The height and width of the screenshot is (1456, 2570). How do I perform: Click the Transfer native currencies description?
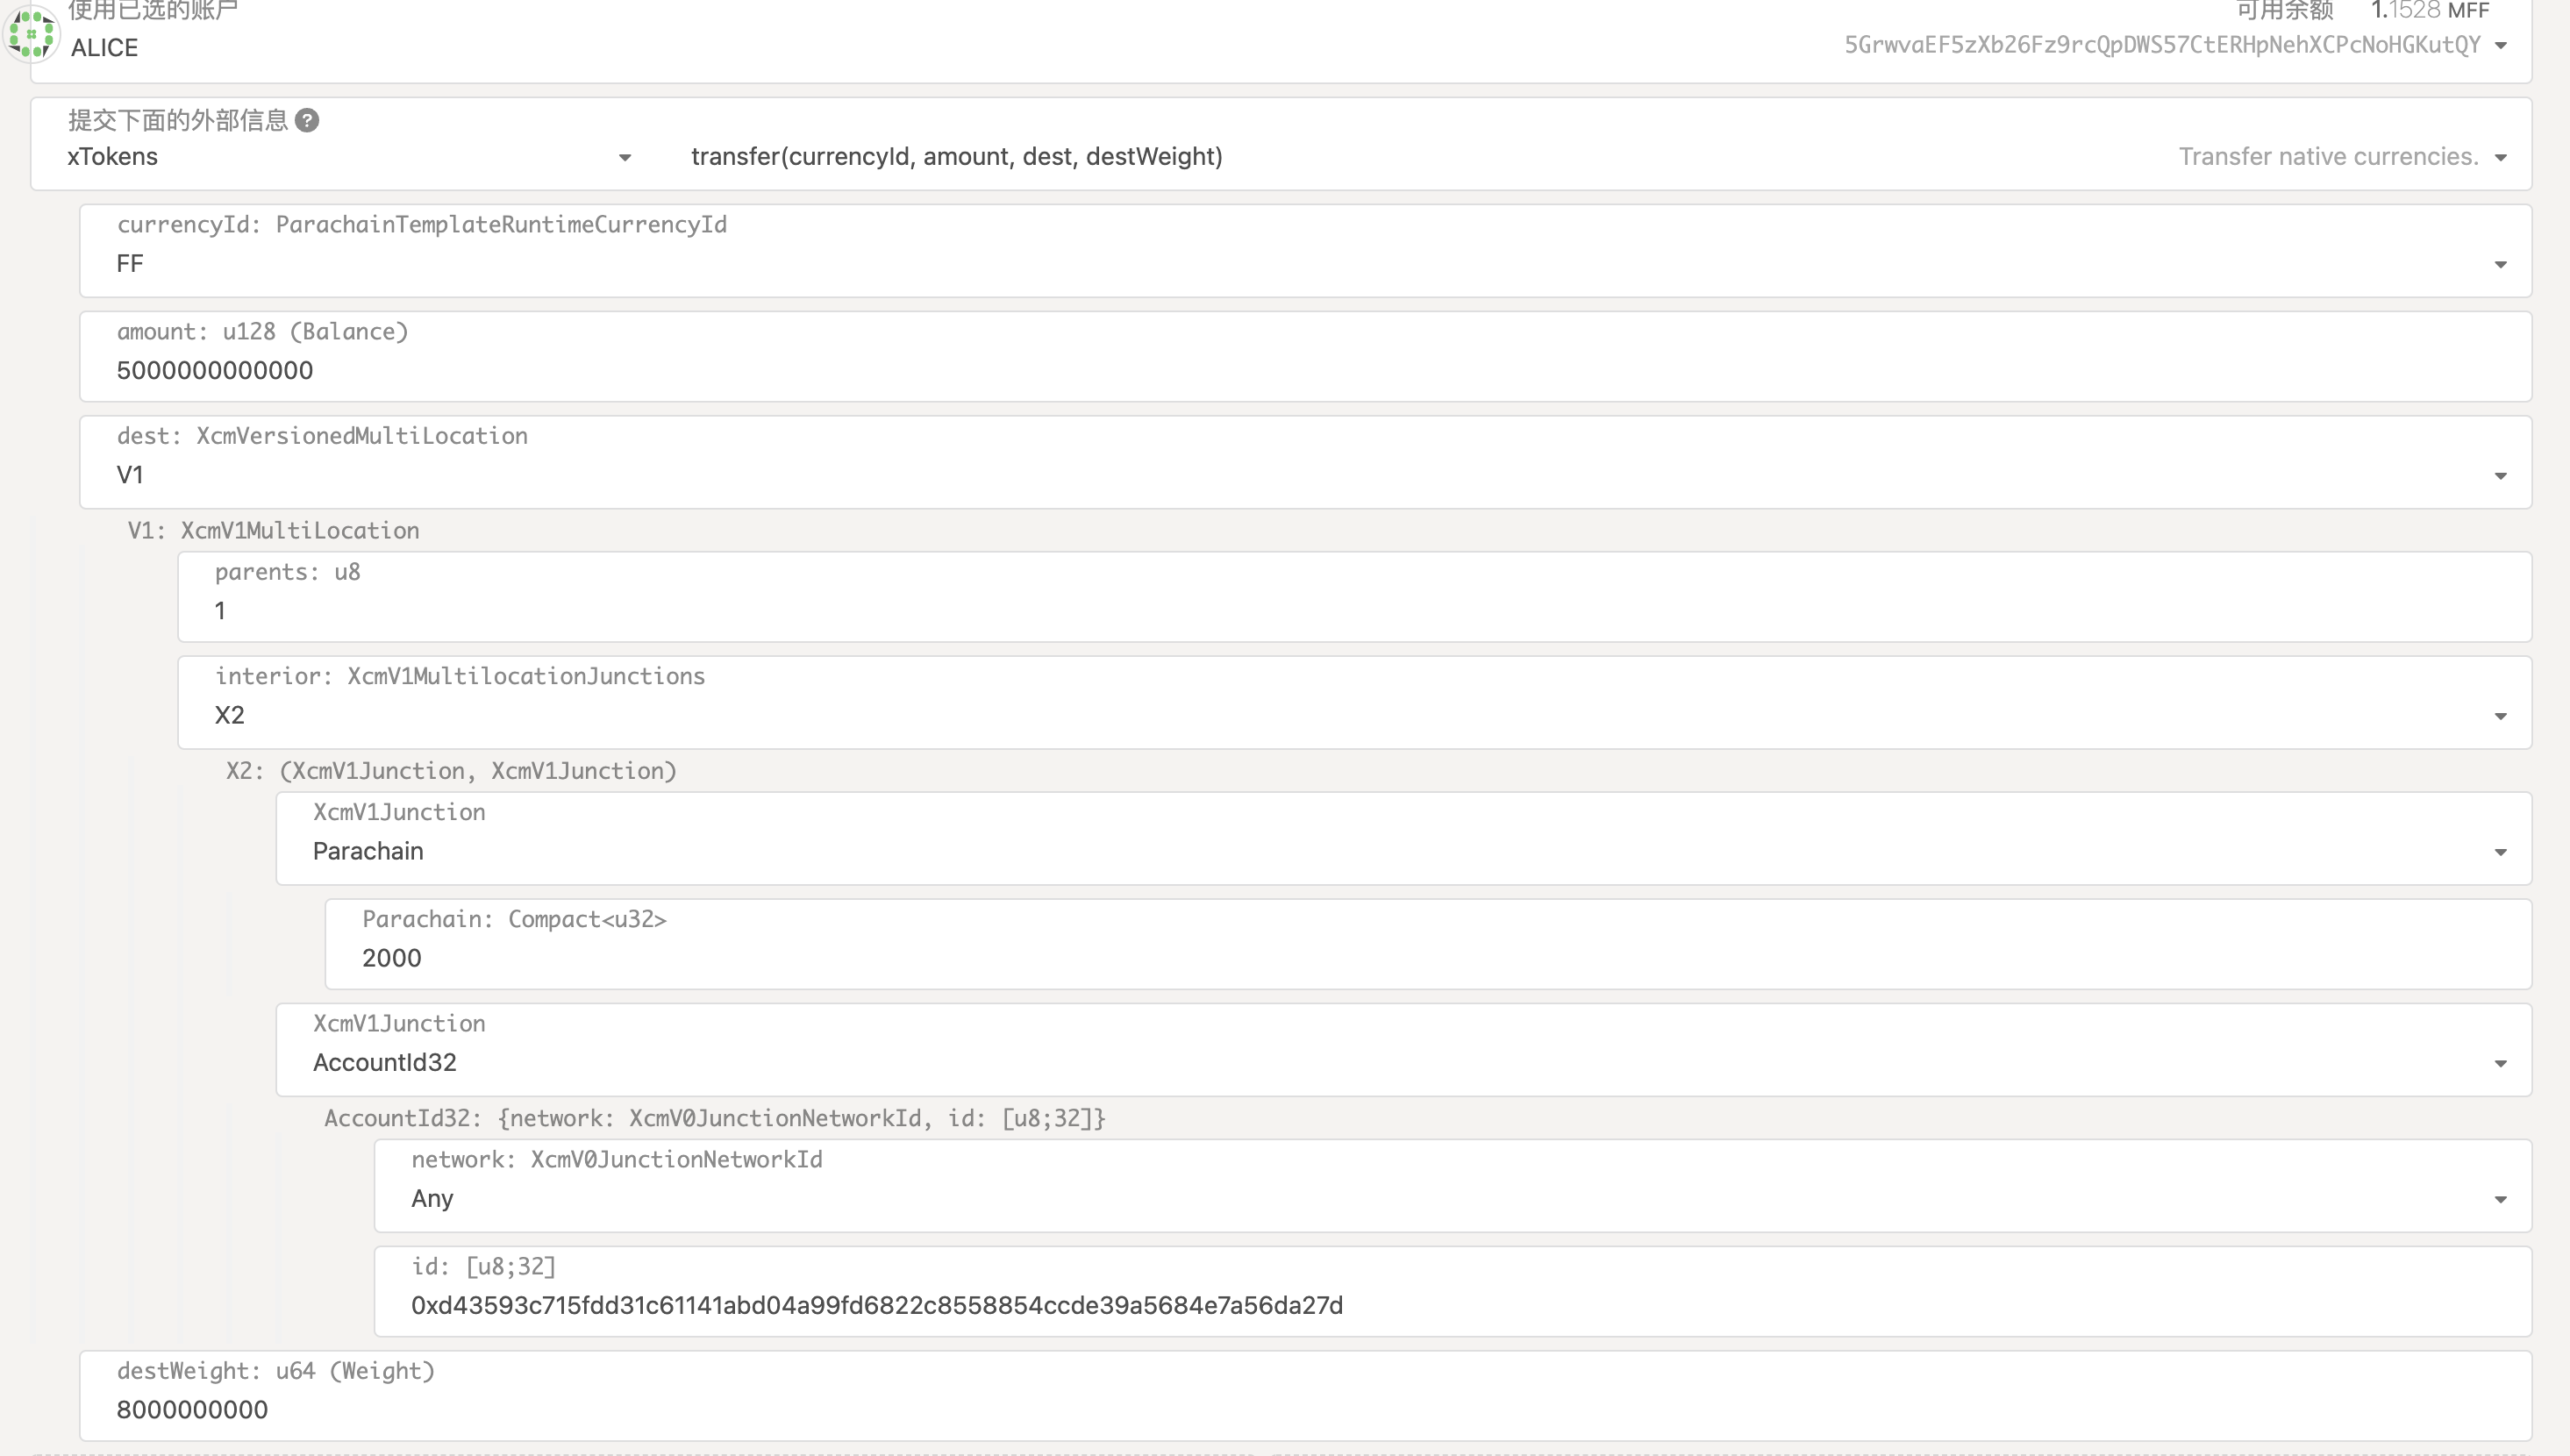[2327, 157]
